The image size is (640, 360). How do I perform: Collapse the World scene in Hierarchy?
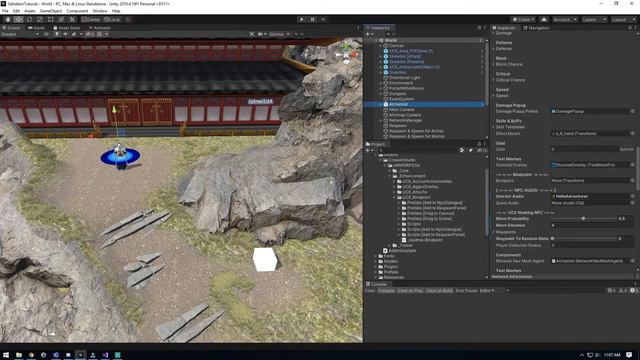pos(376,40)
